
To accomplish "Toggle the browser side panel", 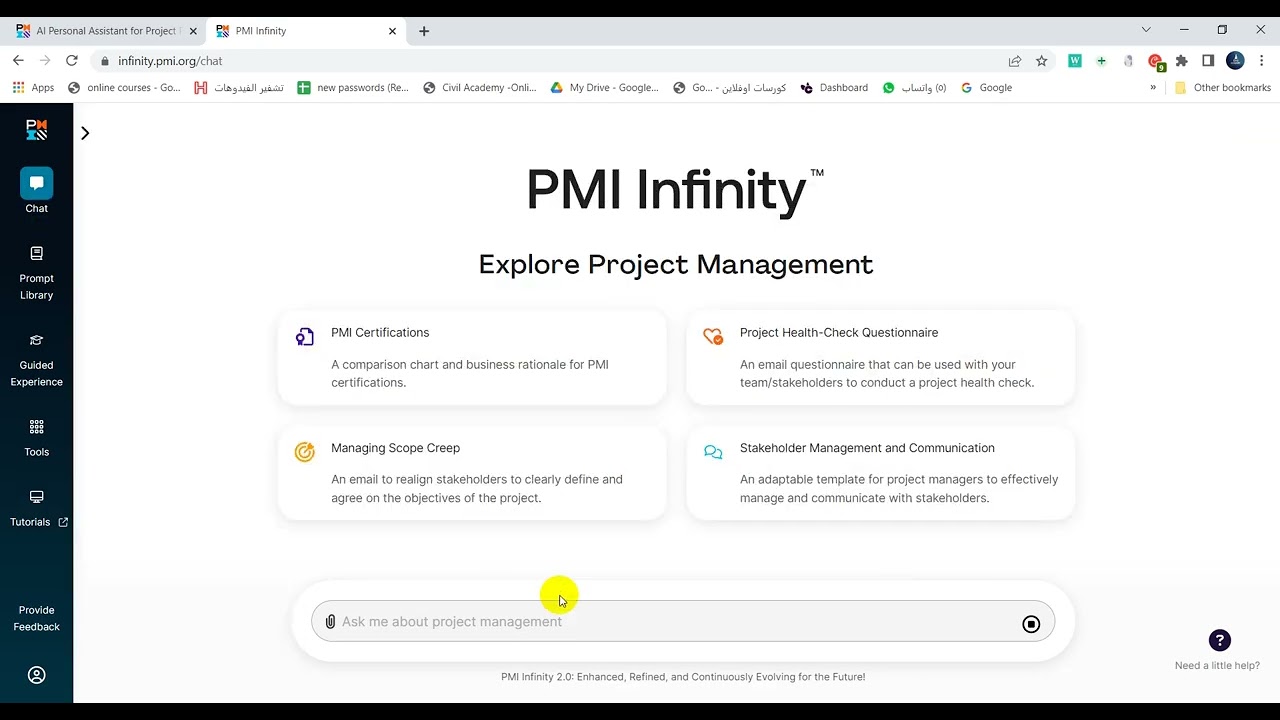I will (1208, 61).
